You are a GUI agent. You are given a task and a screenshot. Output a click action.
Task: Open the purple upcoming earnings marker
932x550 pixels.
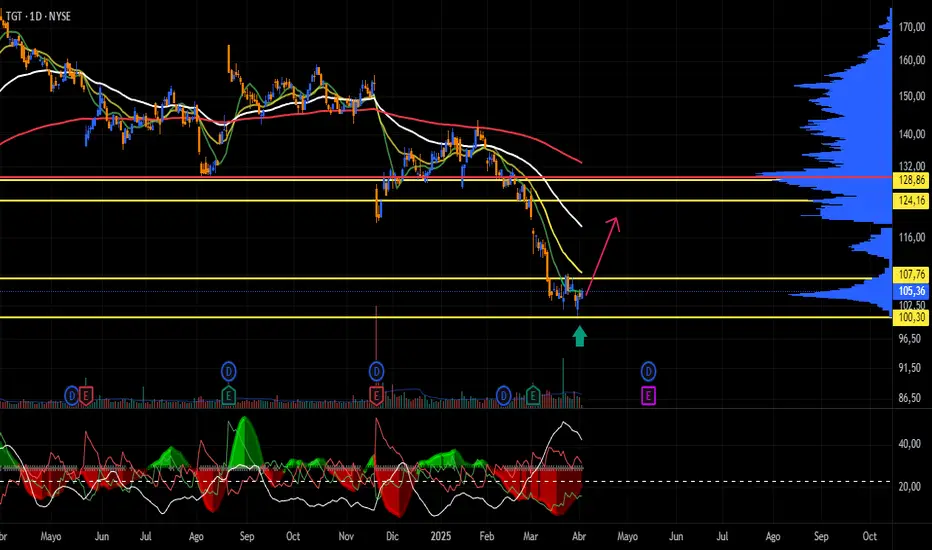649,397
